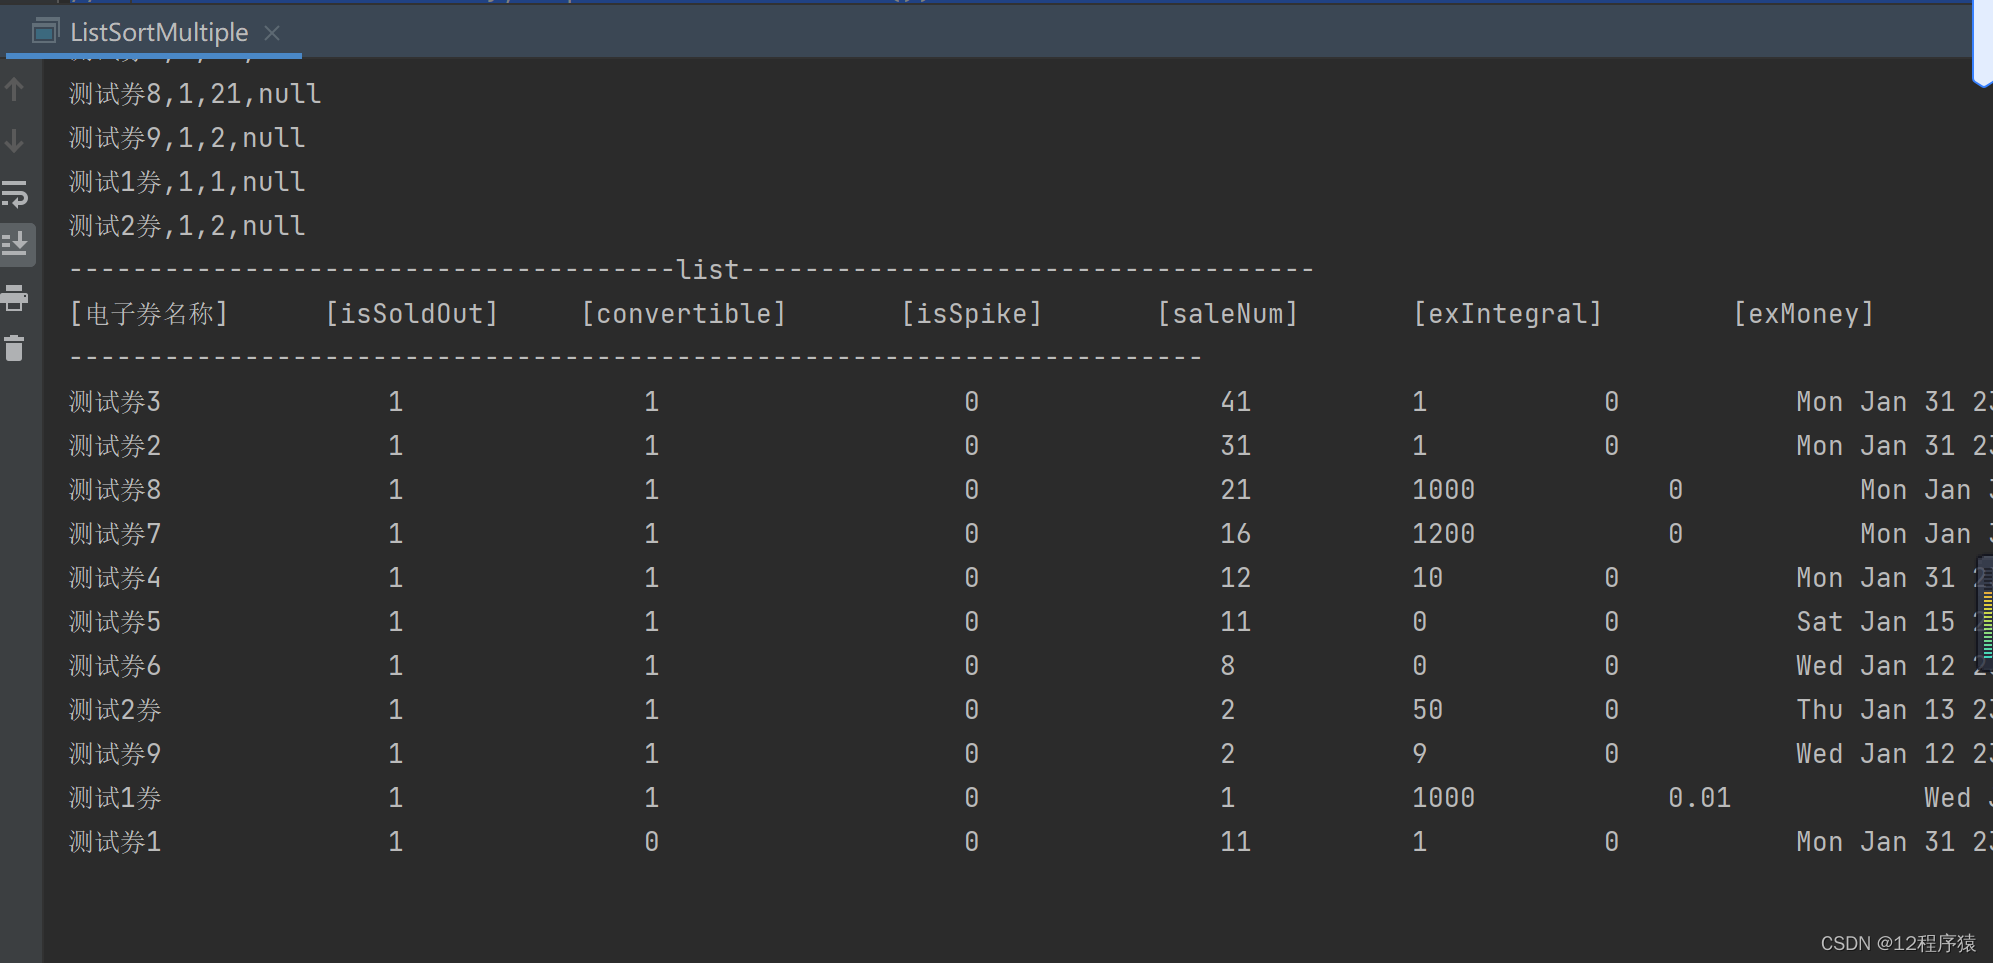This screenshot has height=963, width=1993.
Task: Toggle the soft-wrap console icon
Action: pos(15,193)
